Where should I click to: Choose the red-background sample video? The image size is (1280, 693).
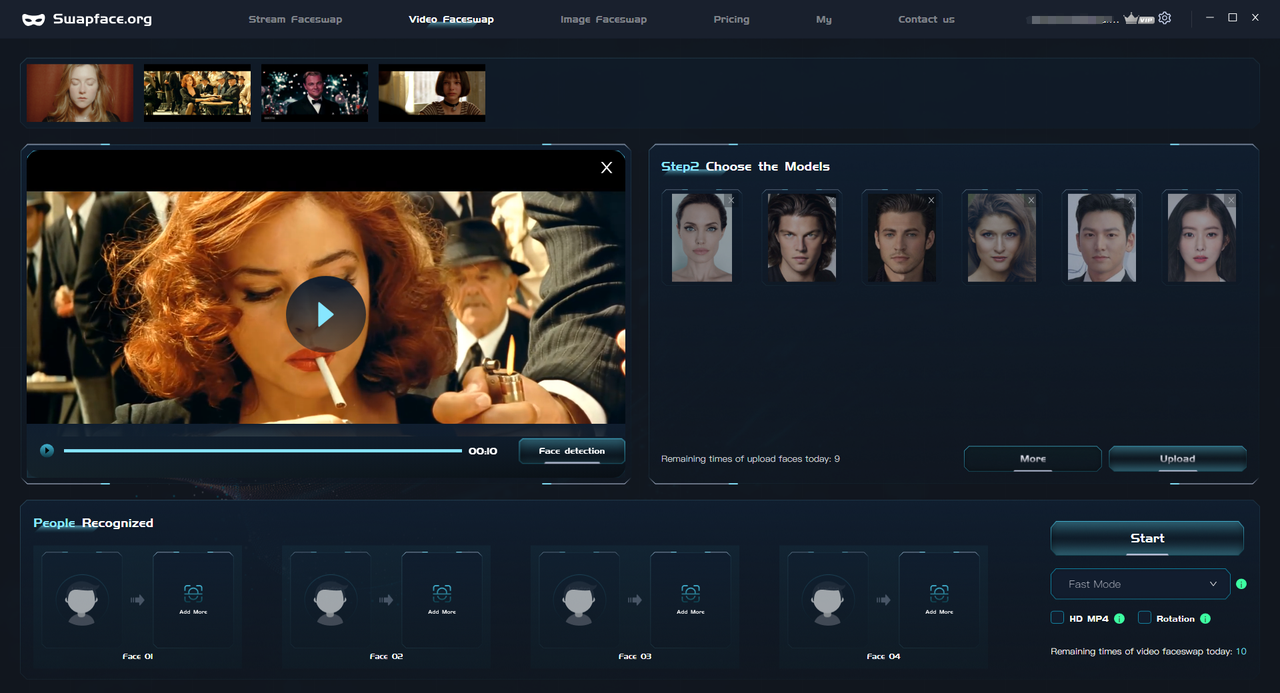[80, 93]
